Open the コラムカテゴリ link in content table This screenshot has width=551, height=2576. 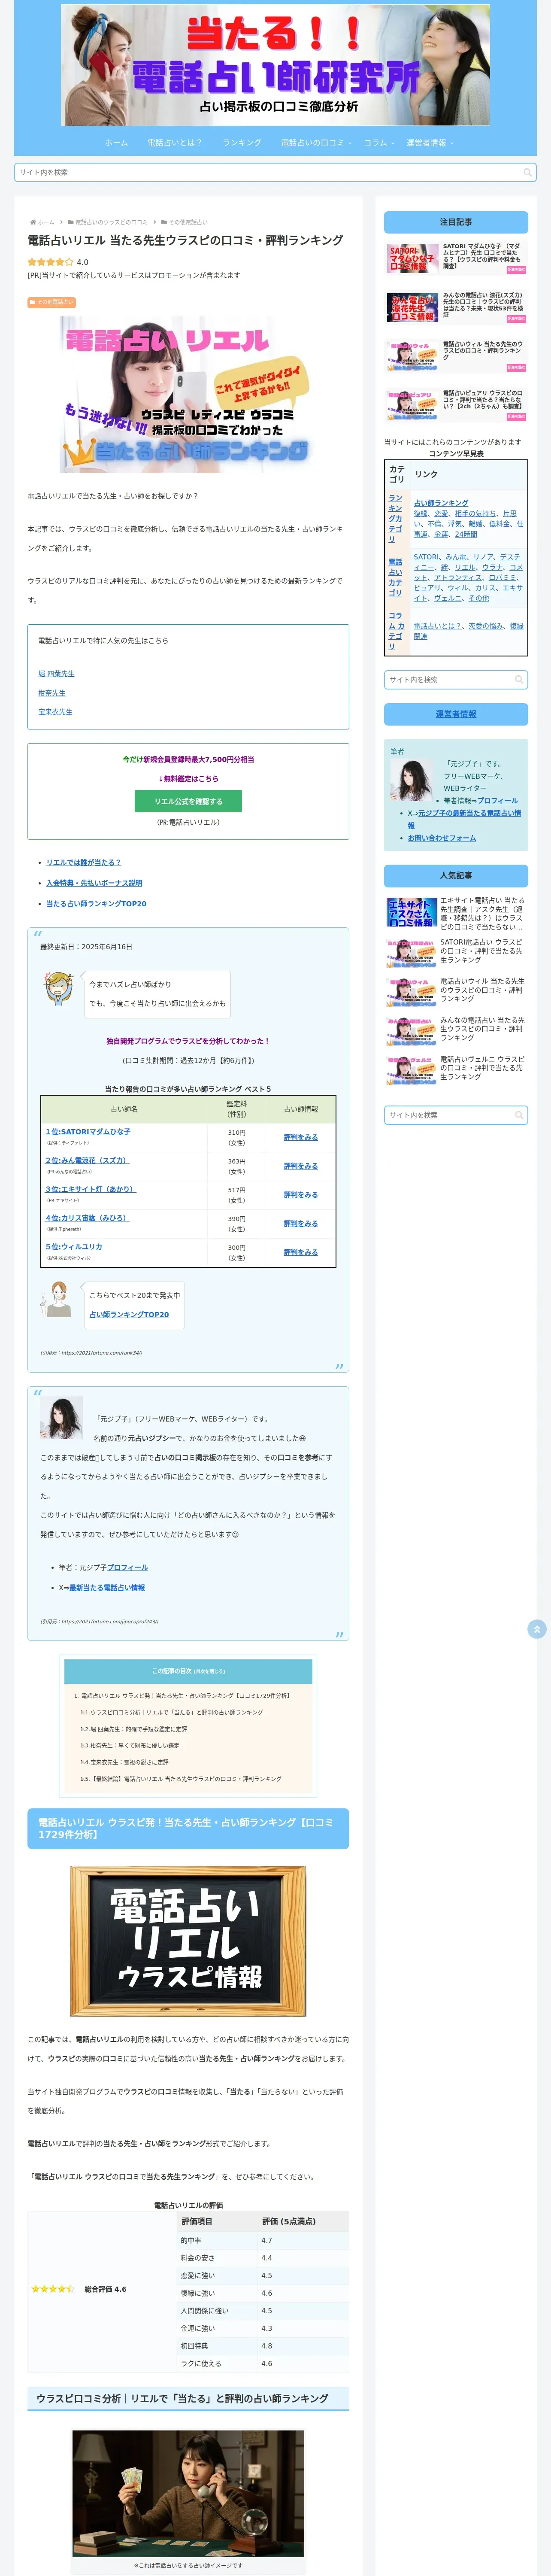click(396, 631)
